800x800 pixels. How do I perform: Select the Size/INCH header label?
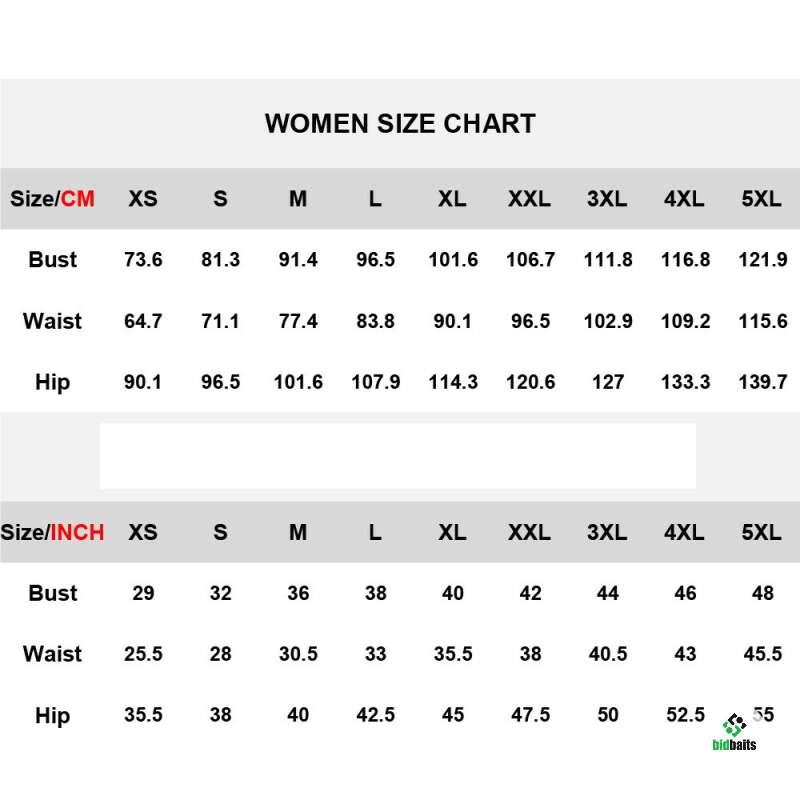[x=52, y=532]
